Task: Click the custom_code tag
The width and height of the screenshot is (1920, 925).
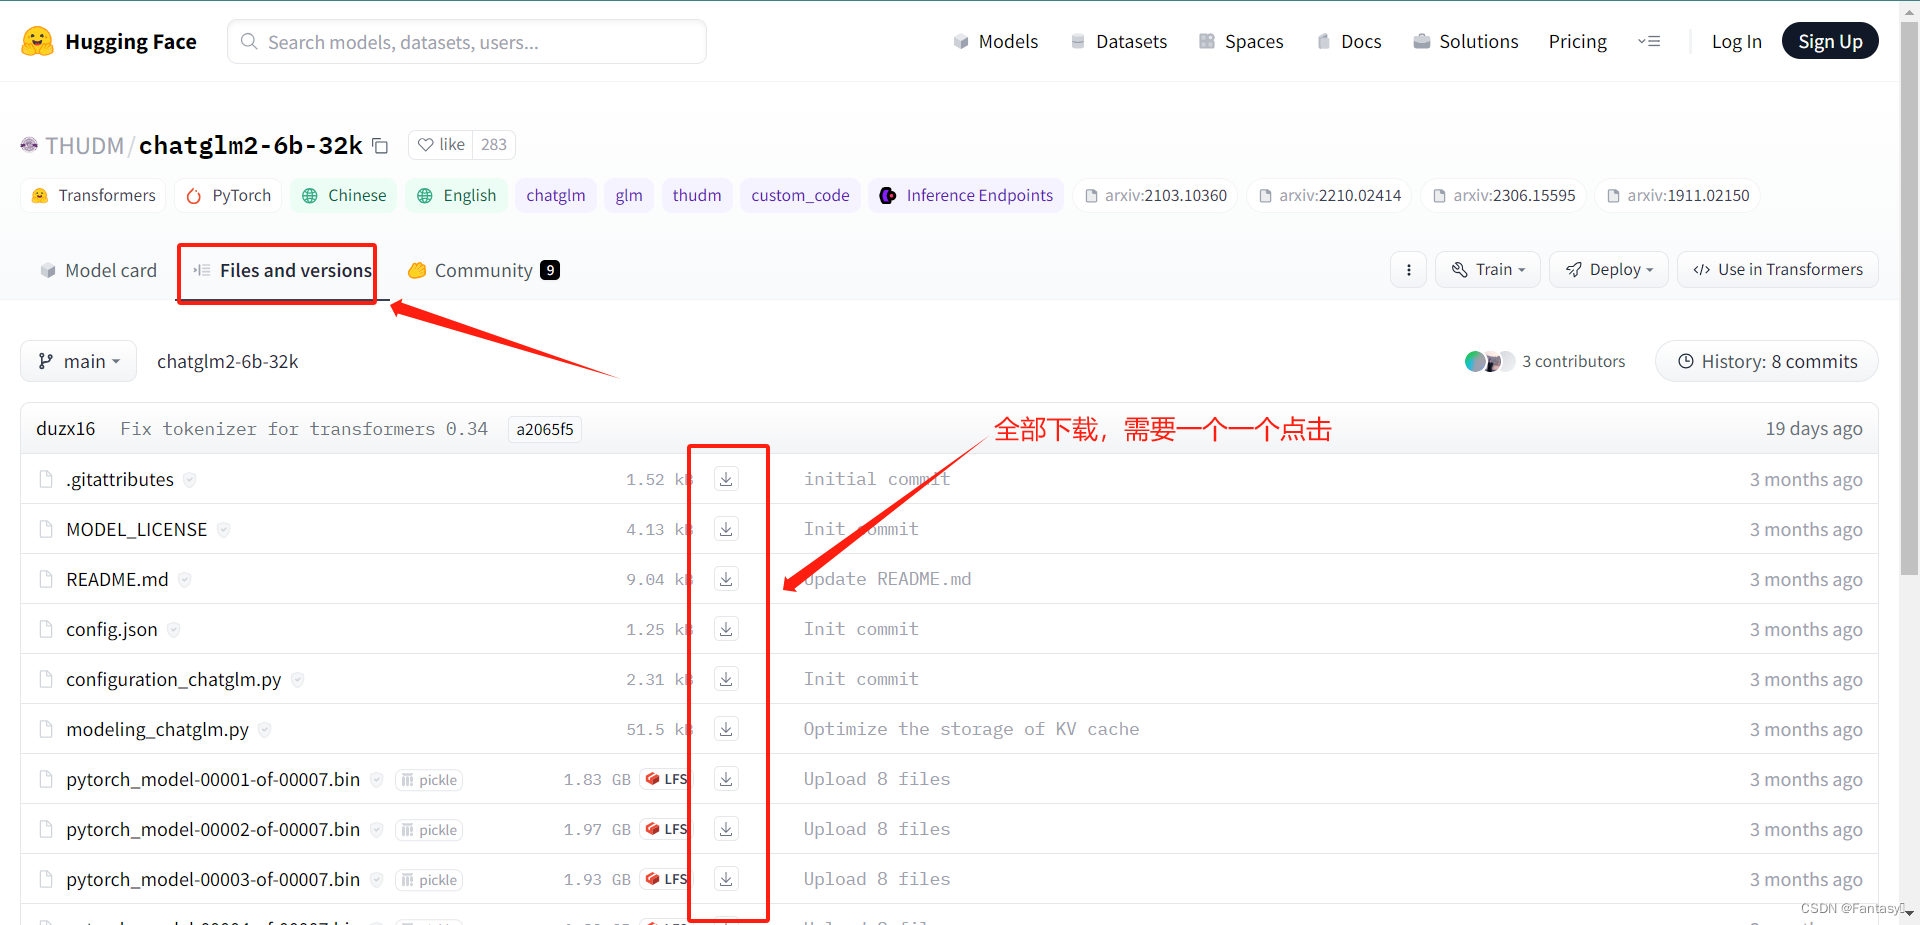Action: tap(800, 195)
